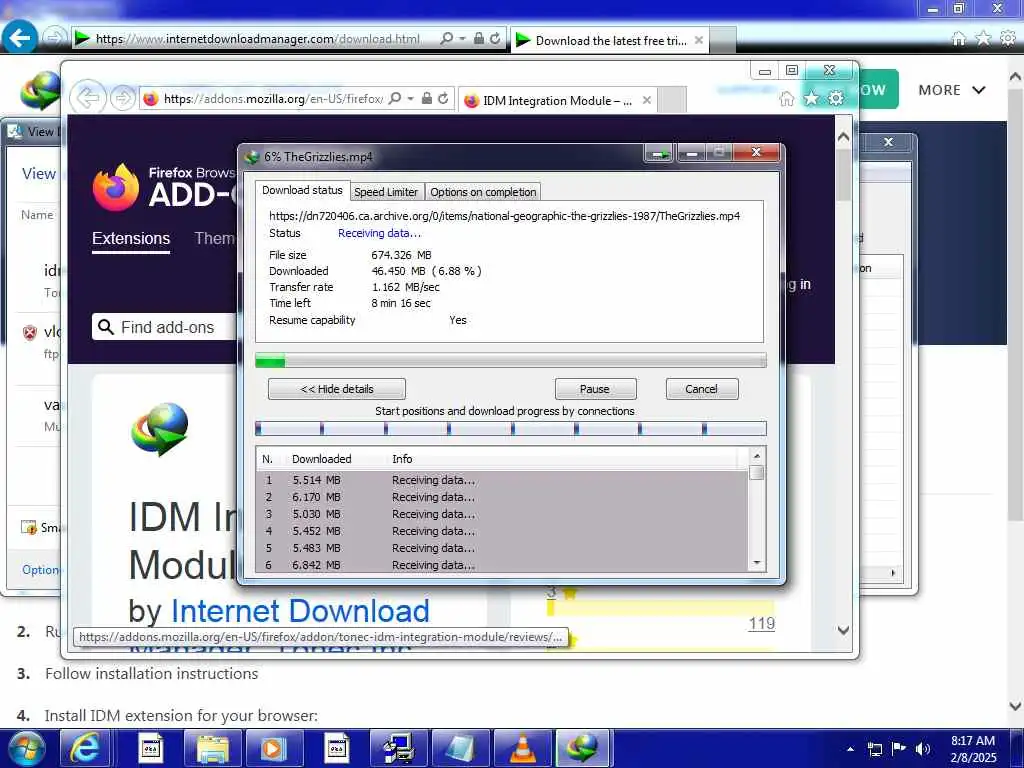Screen dimensions: 1024x768
Task: Click forward arrow in outer Internet Explorer window
Action: point(55,37)
